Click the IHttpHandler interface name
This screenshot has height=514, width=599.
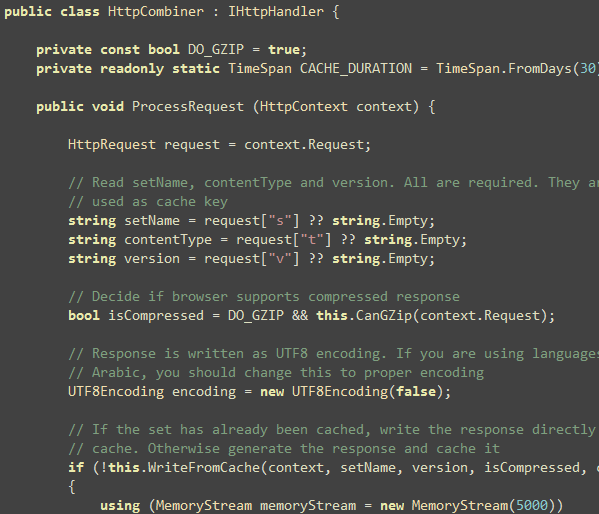pos(276,11)
